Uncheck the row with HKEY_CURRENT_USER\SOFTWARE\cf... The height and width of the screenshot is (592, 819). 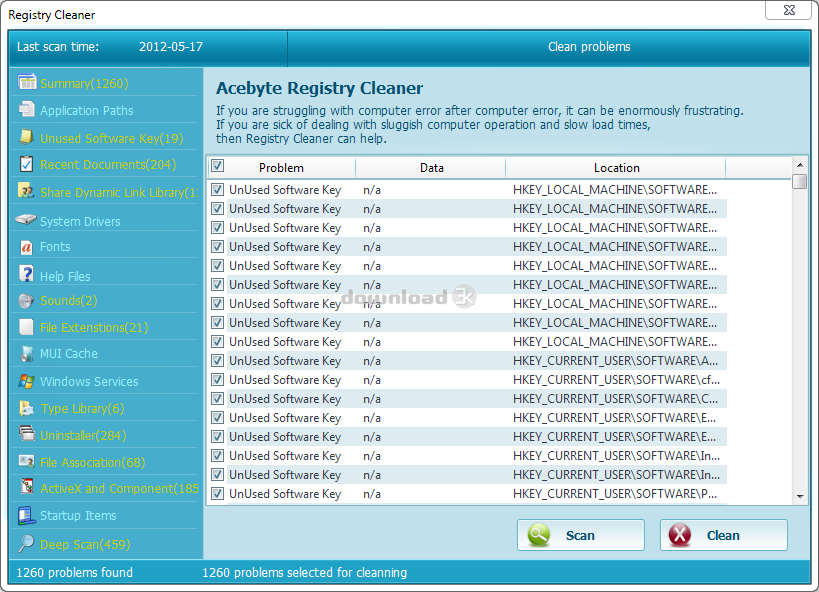click(217, 380)
